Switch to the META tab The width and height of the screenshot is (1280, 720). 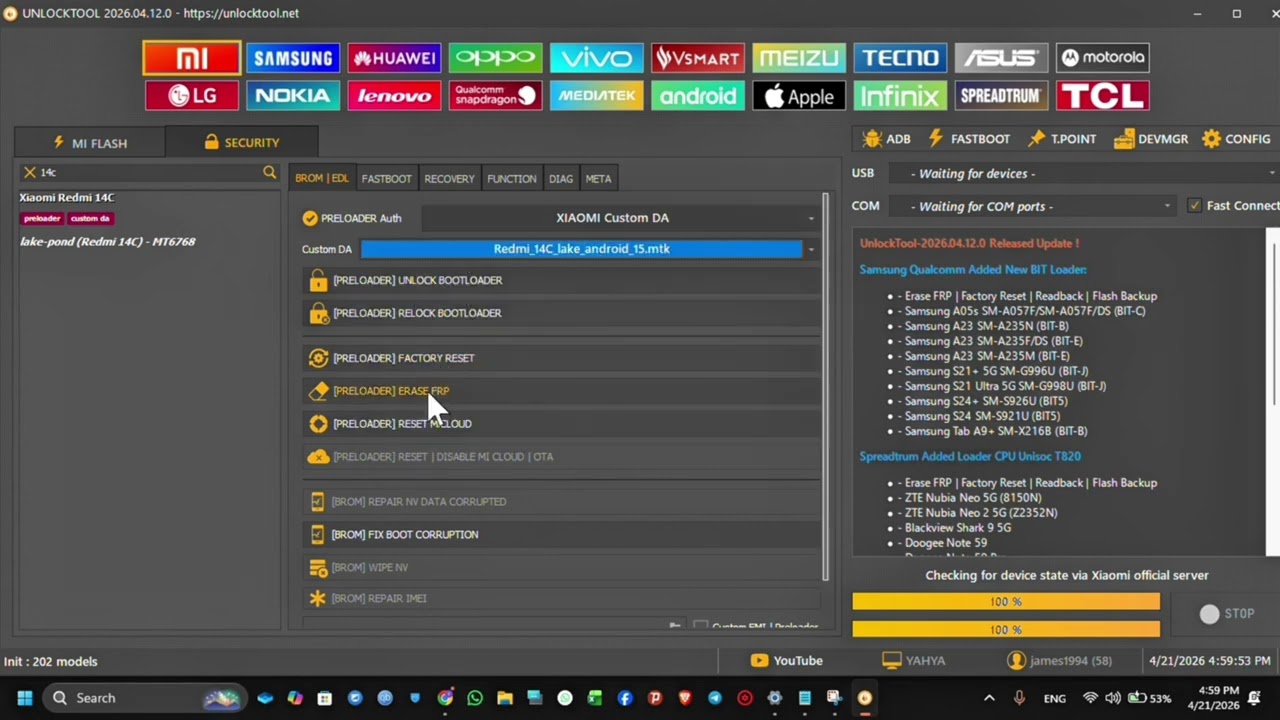(x=598, y=179)
